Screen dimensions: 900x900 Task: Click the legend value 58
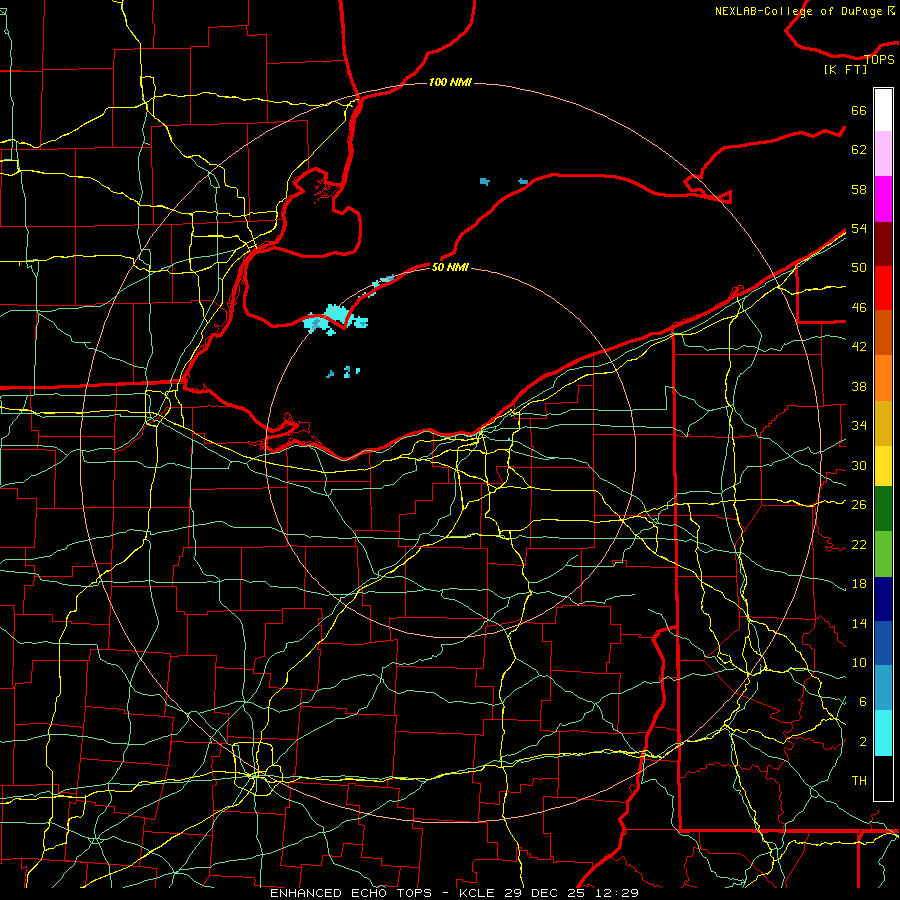[x=859, y=189]
